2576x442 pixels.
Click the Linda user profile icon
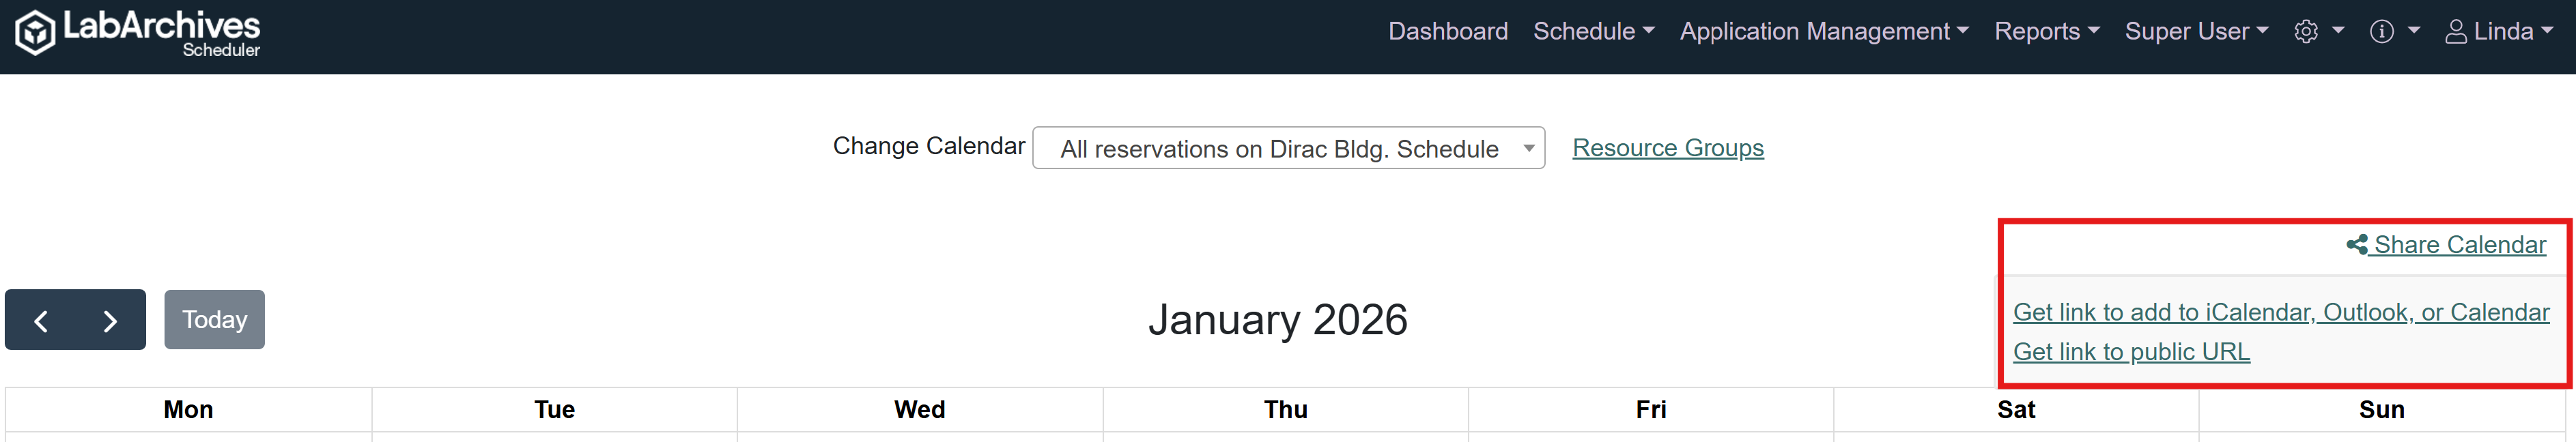(x=2456, y=32)
